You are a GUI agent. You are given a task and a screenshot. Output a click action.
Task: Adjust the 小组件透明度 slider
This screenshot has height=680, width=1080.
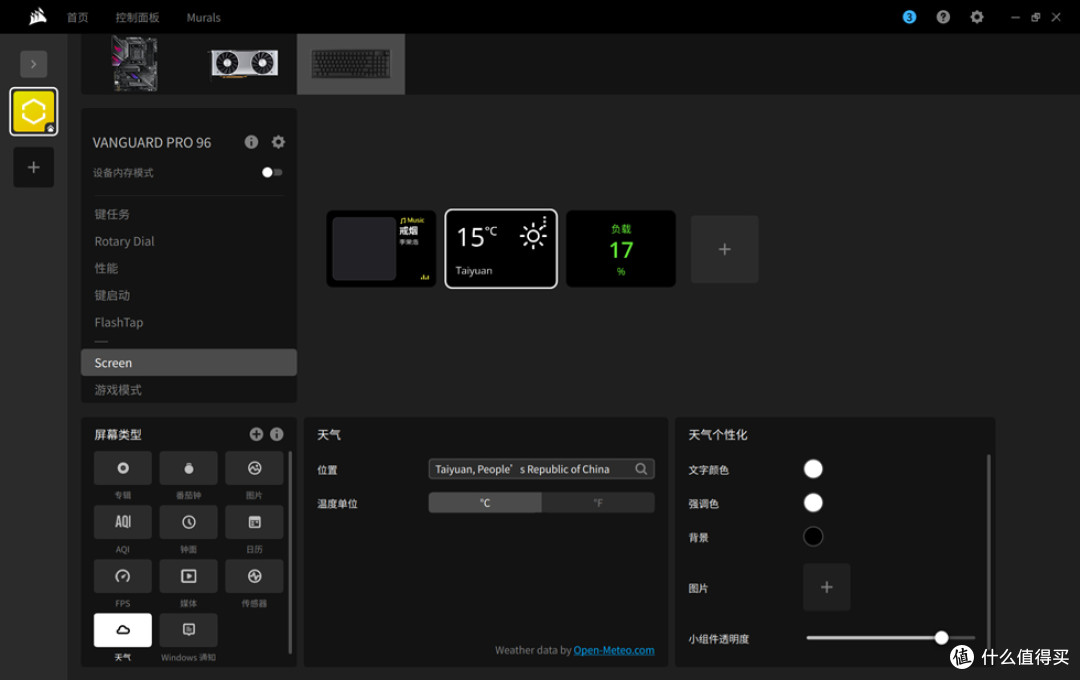891,638
